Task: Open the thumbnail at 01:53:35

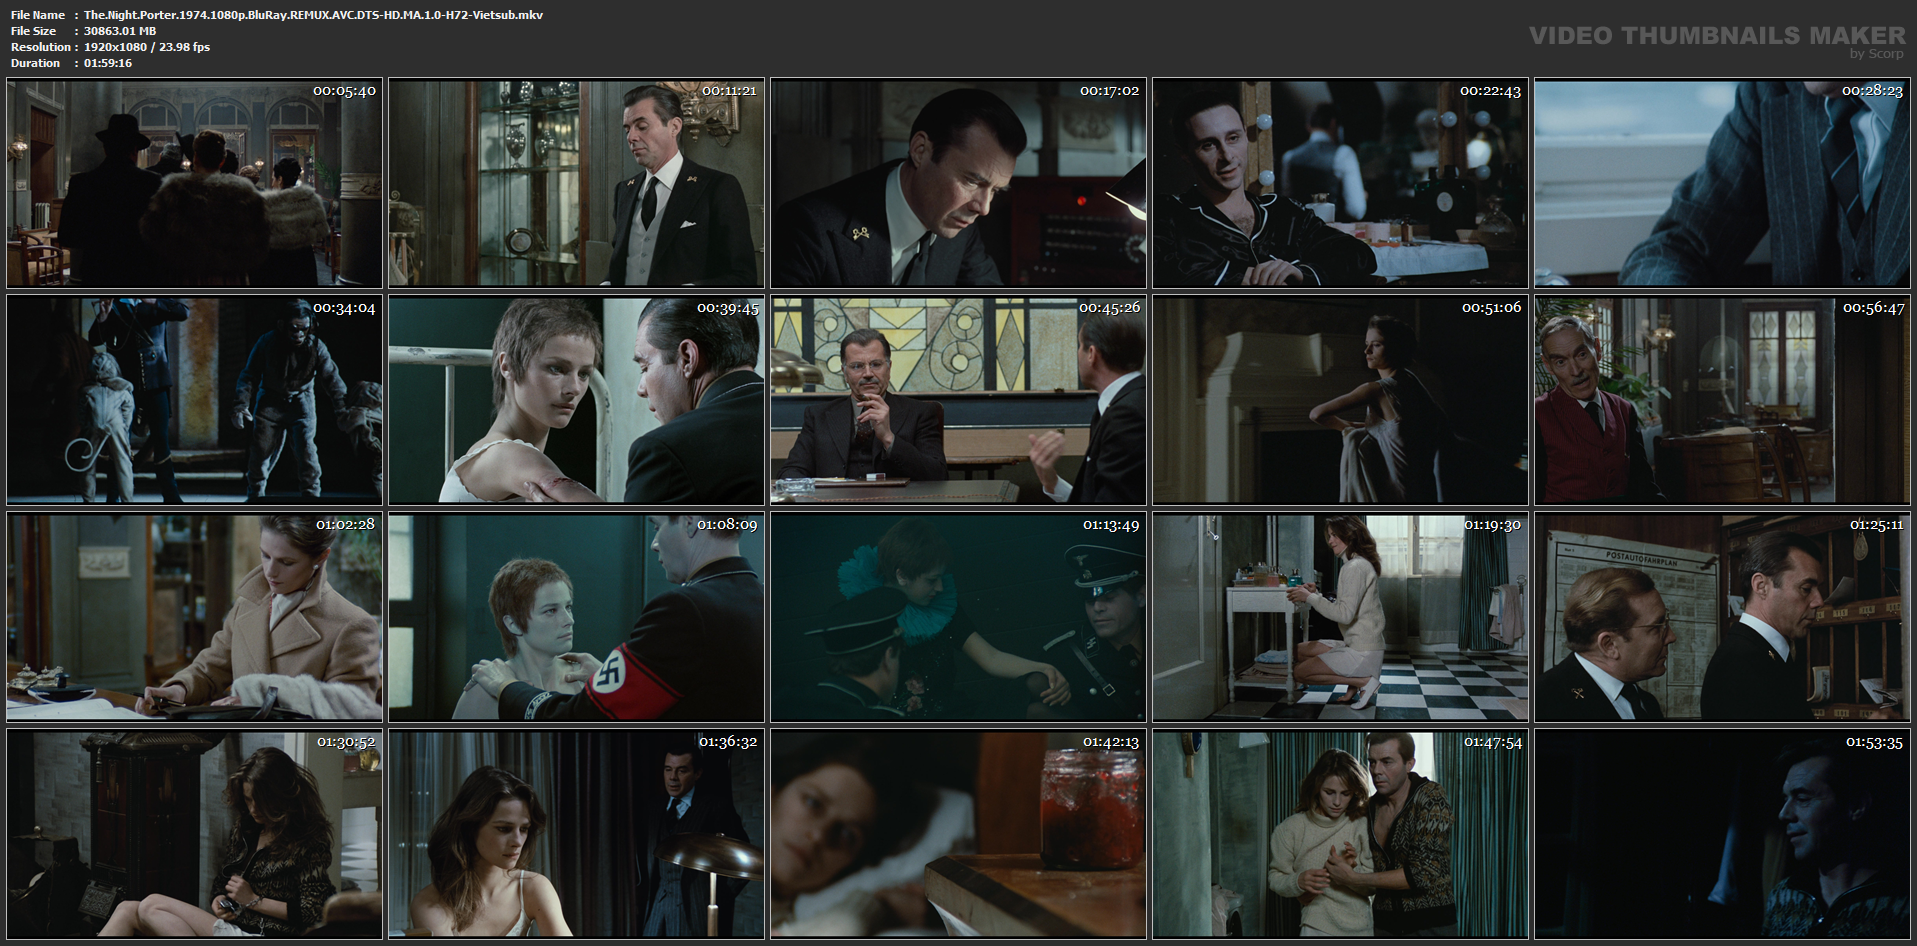Action: 1722,835
